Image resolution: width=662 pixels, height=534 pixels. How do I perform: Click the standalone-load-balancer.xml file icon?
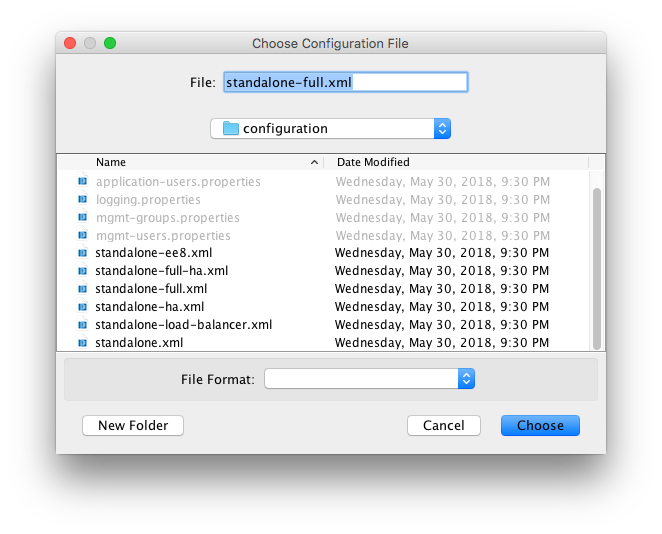click(x=82, y=325)
